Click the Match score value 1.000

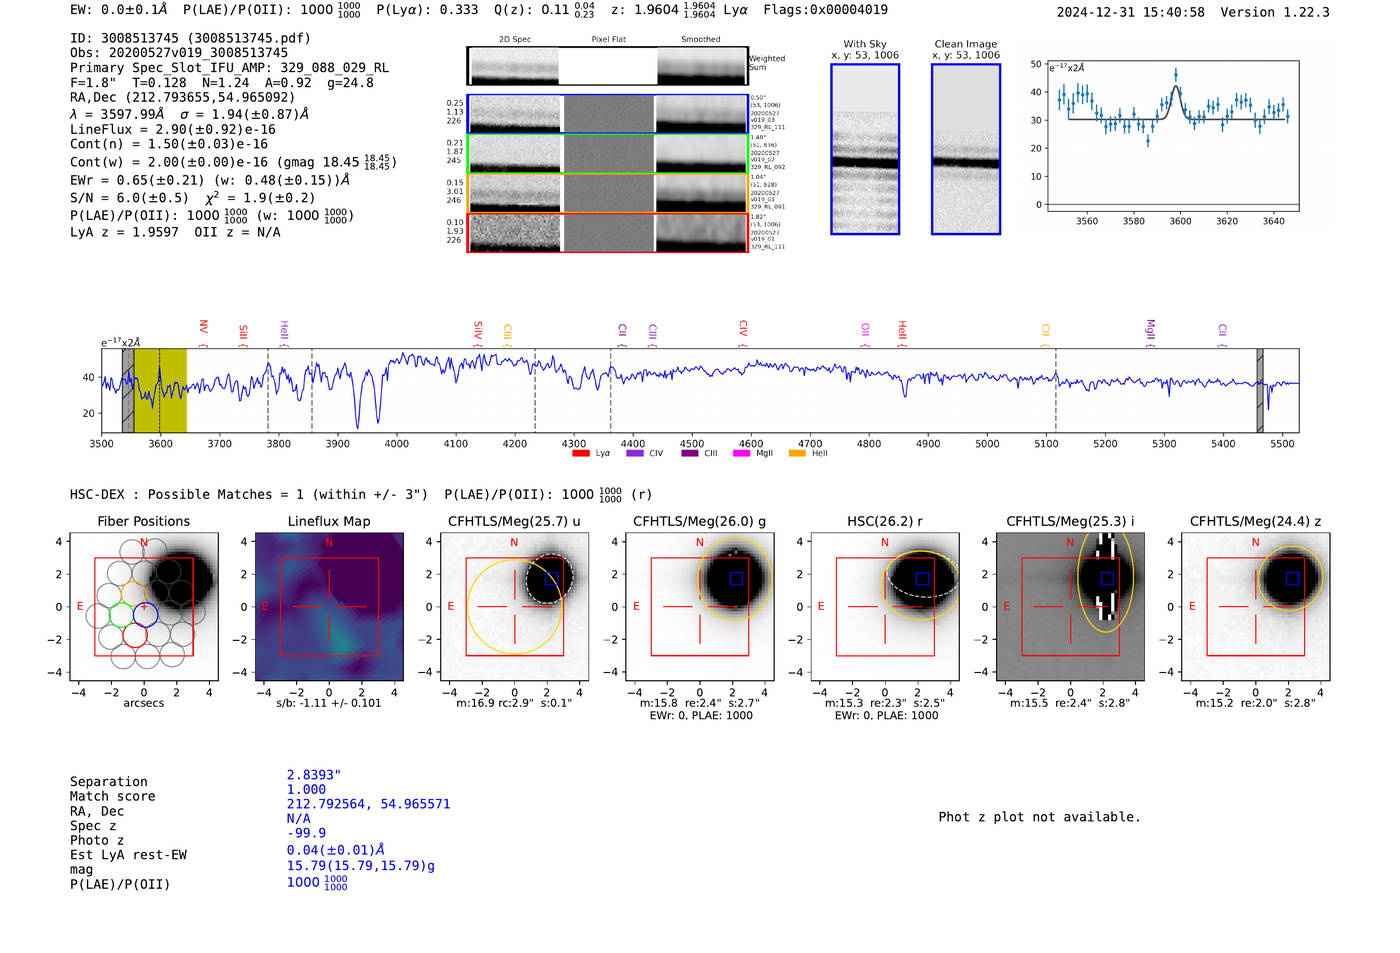(x=306, y=790)
